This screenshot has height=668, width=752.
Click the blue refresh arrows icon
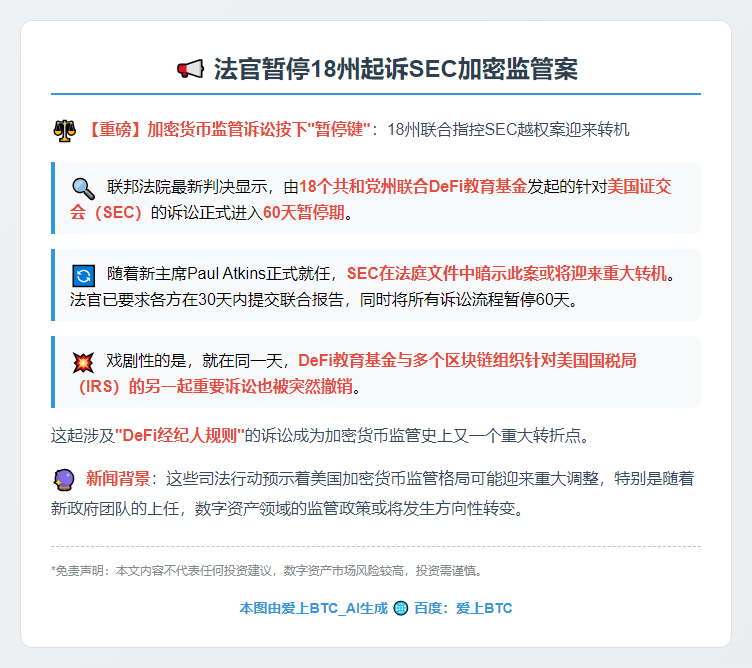83,275
